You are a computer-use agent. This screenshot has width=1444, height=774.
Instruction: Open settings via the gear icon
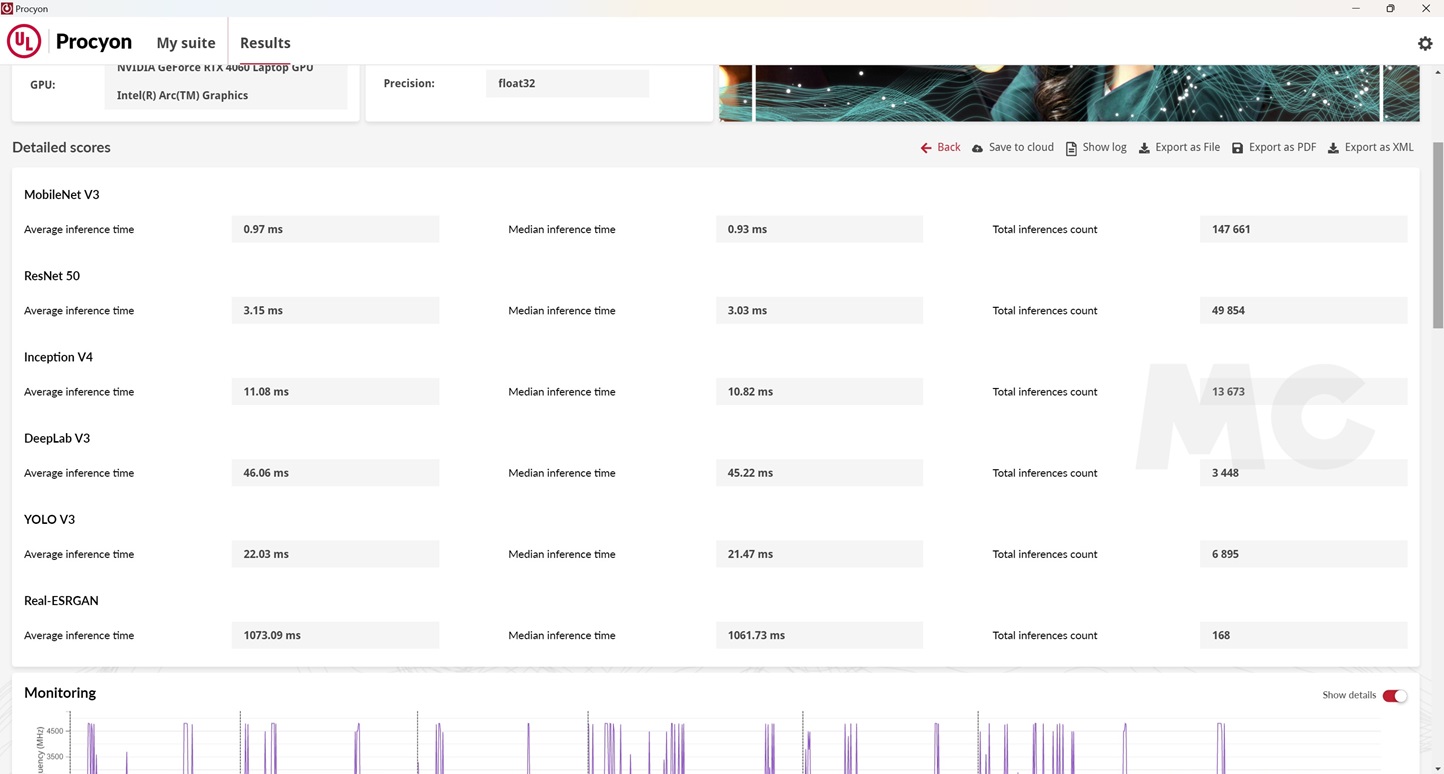point(1425,43)
